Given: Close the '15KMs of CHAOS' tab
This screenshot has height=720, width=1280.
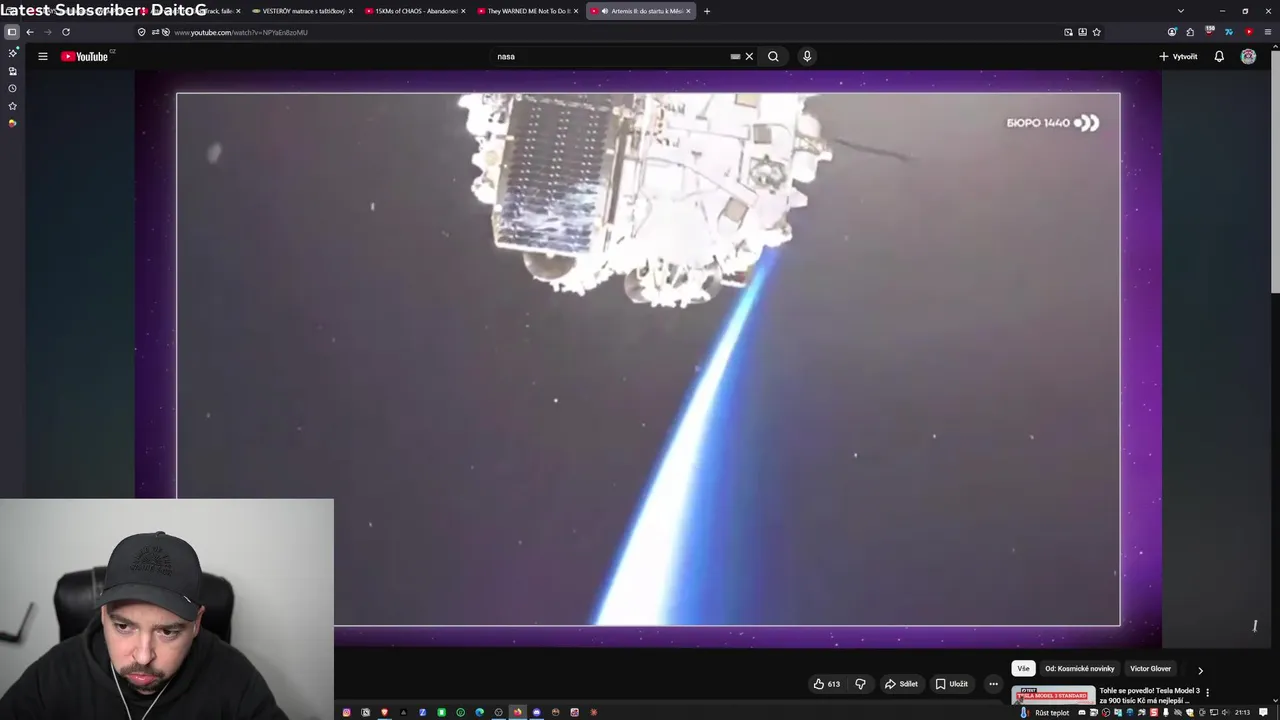Looking at the screenshot, I should coord(463,11).
